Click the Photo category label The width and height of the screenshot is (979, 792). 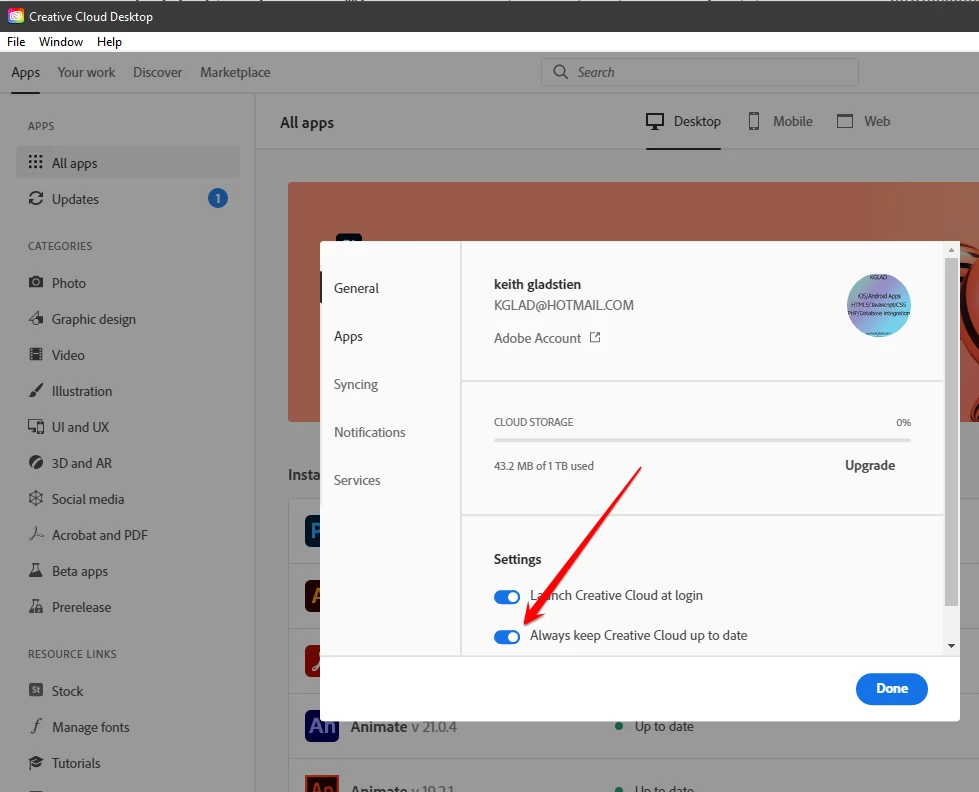(69, 283)
